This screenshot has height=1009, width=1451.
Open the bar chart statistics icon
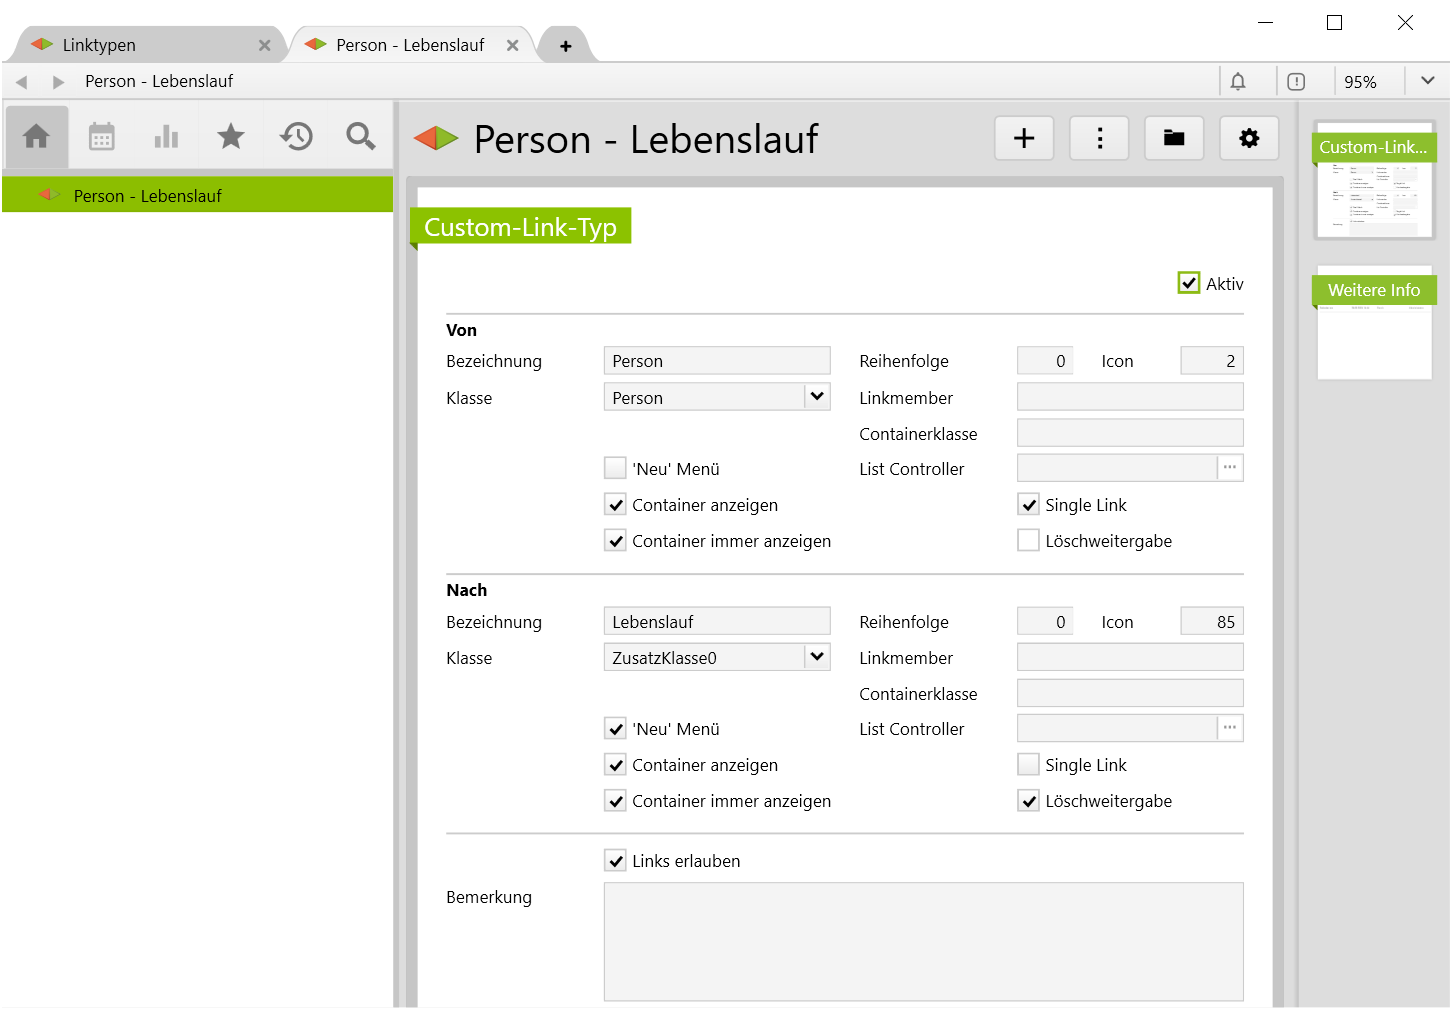point(166,136)
